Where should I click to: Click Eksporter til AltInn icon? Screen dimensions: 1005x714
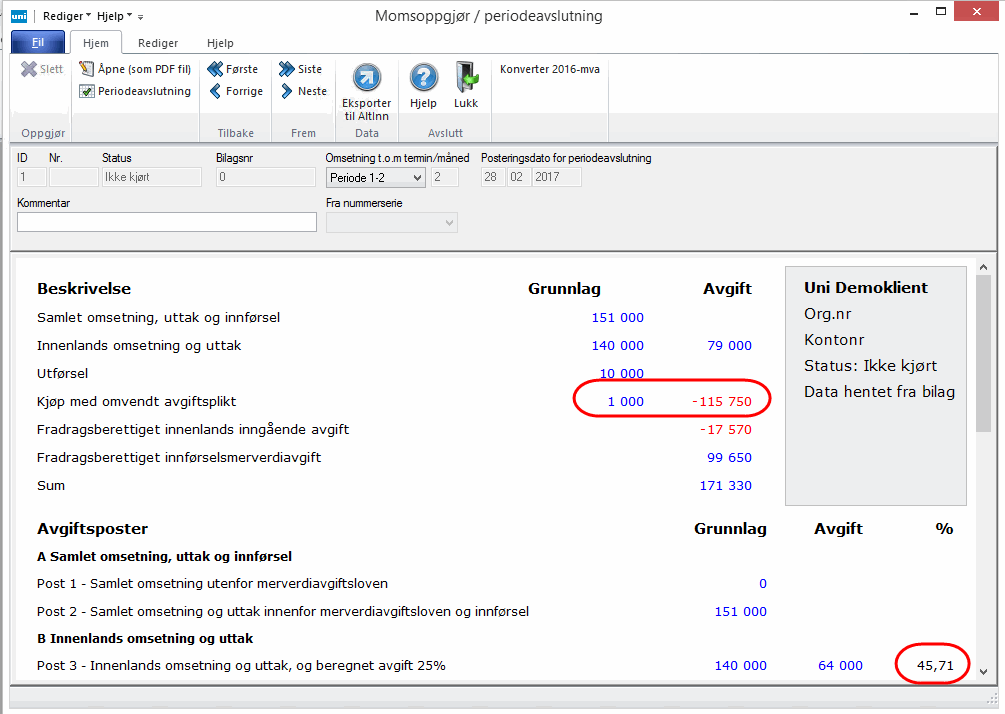click(x=367, y=77)
